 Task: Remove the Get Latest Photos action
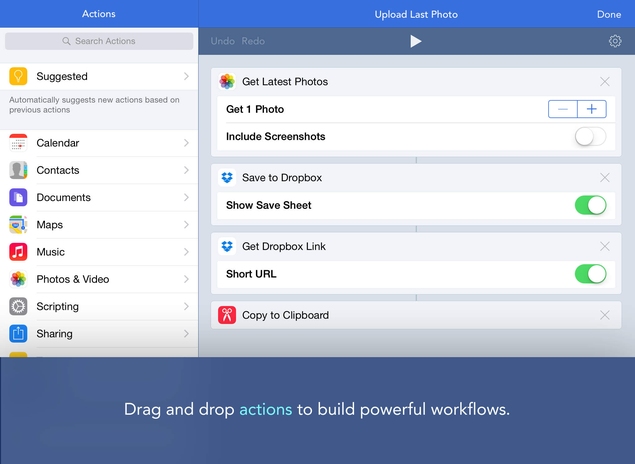[x=605, y=81]
